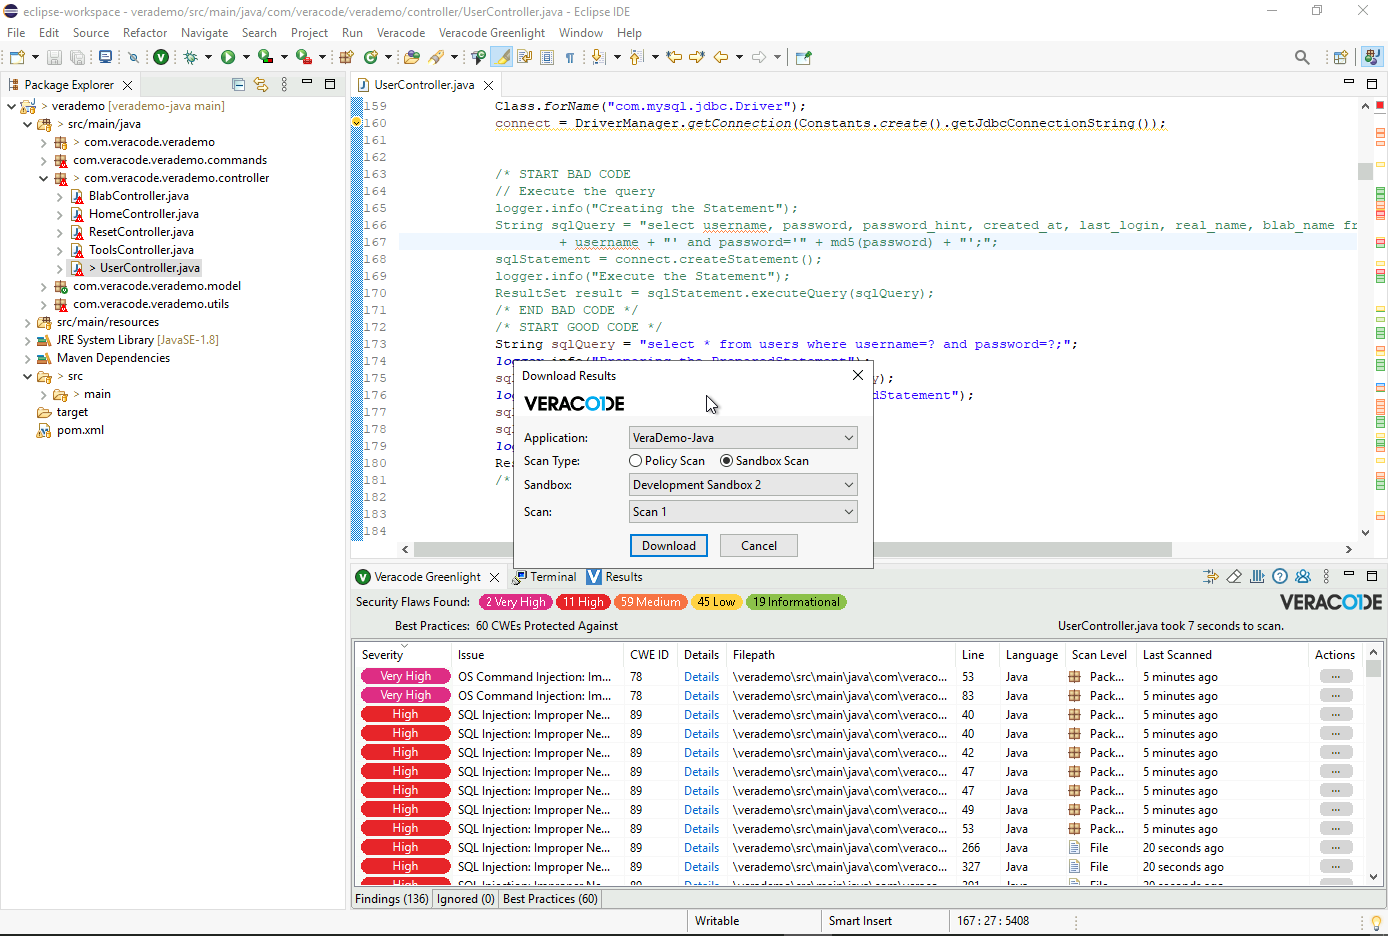Click the Greenlight columns export icon

[1257, 577]
